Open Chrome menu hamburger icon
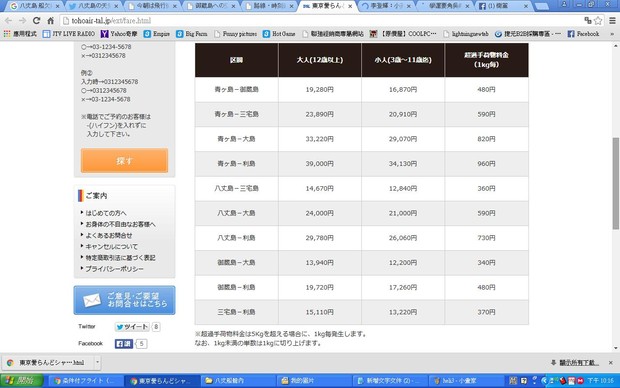Image resolution: width=620 pixels, height=388 pixels. pos(612,21)
